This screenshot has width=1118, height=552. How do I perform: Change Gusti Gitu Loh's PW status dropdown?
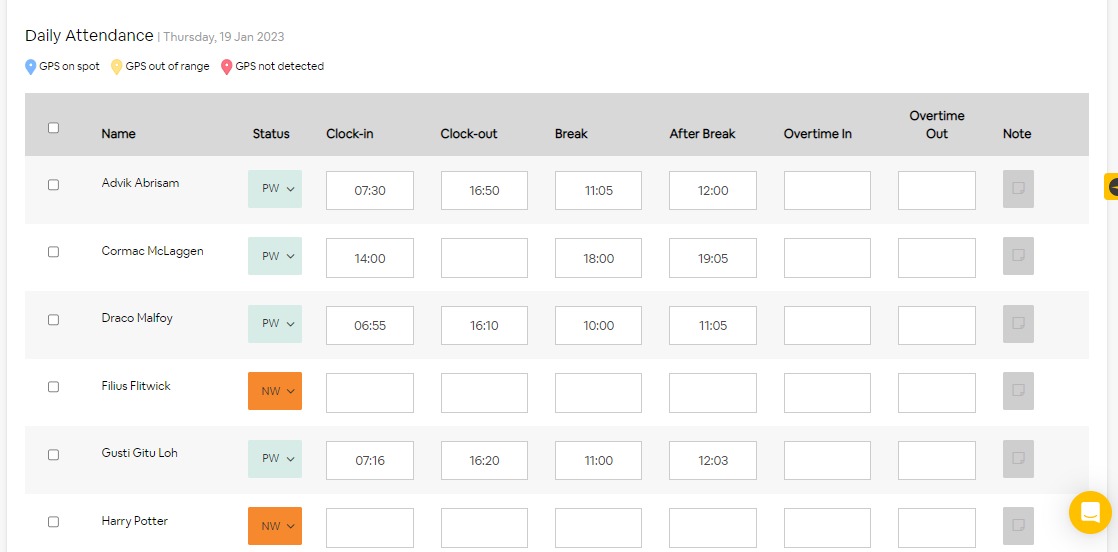pyautogui.click(x=275, y=459)
